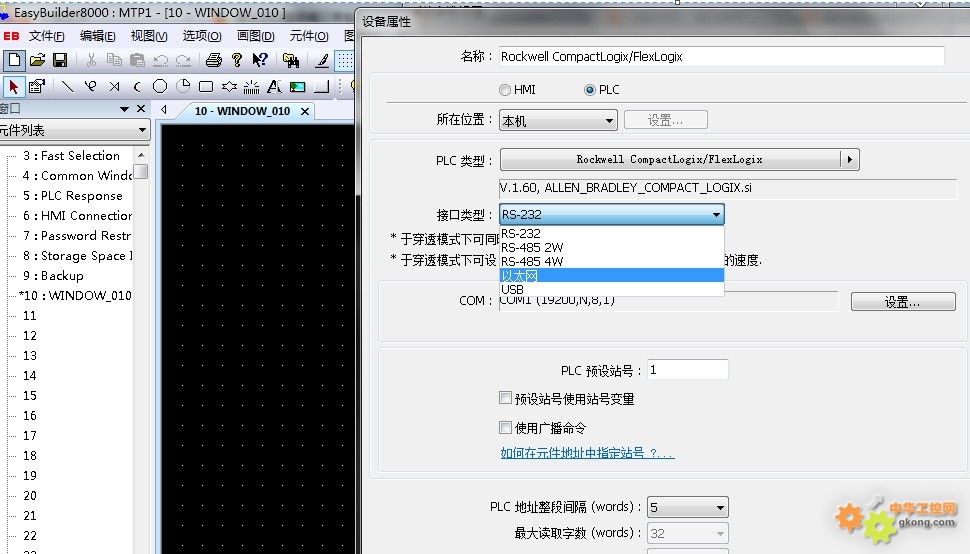The height and width of the screenshot is (554, 970).
Task: Select the Scale drawing tool
Action: [251, 87]
